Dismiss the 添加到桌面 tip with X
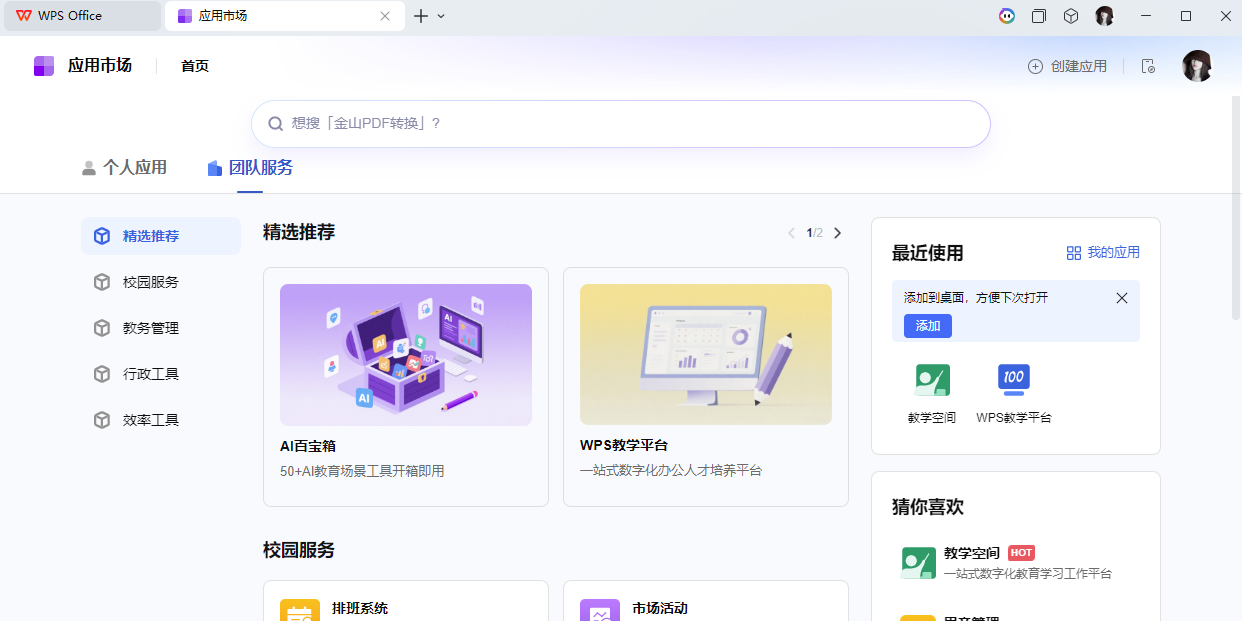Viewport: 1242px width, 621px height. coord(1122,298)
